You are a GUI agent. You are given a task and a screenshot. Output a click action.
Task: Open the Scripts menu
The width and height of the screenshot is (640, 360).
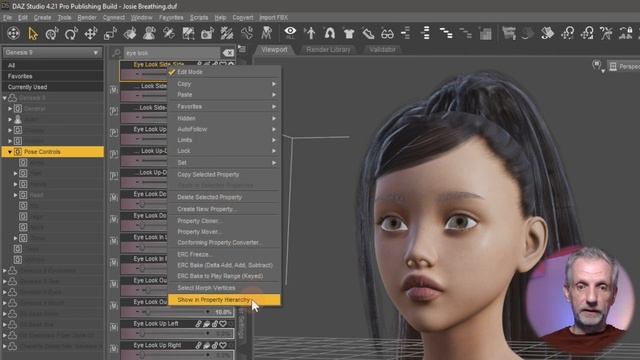199,18
